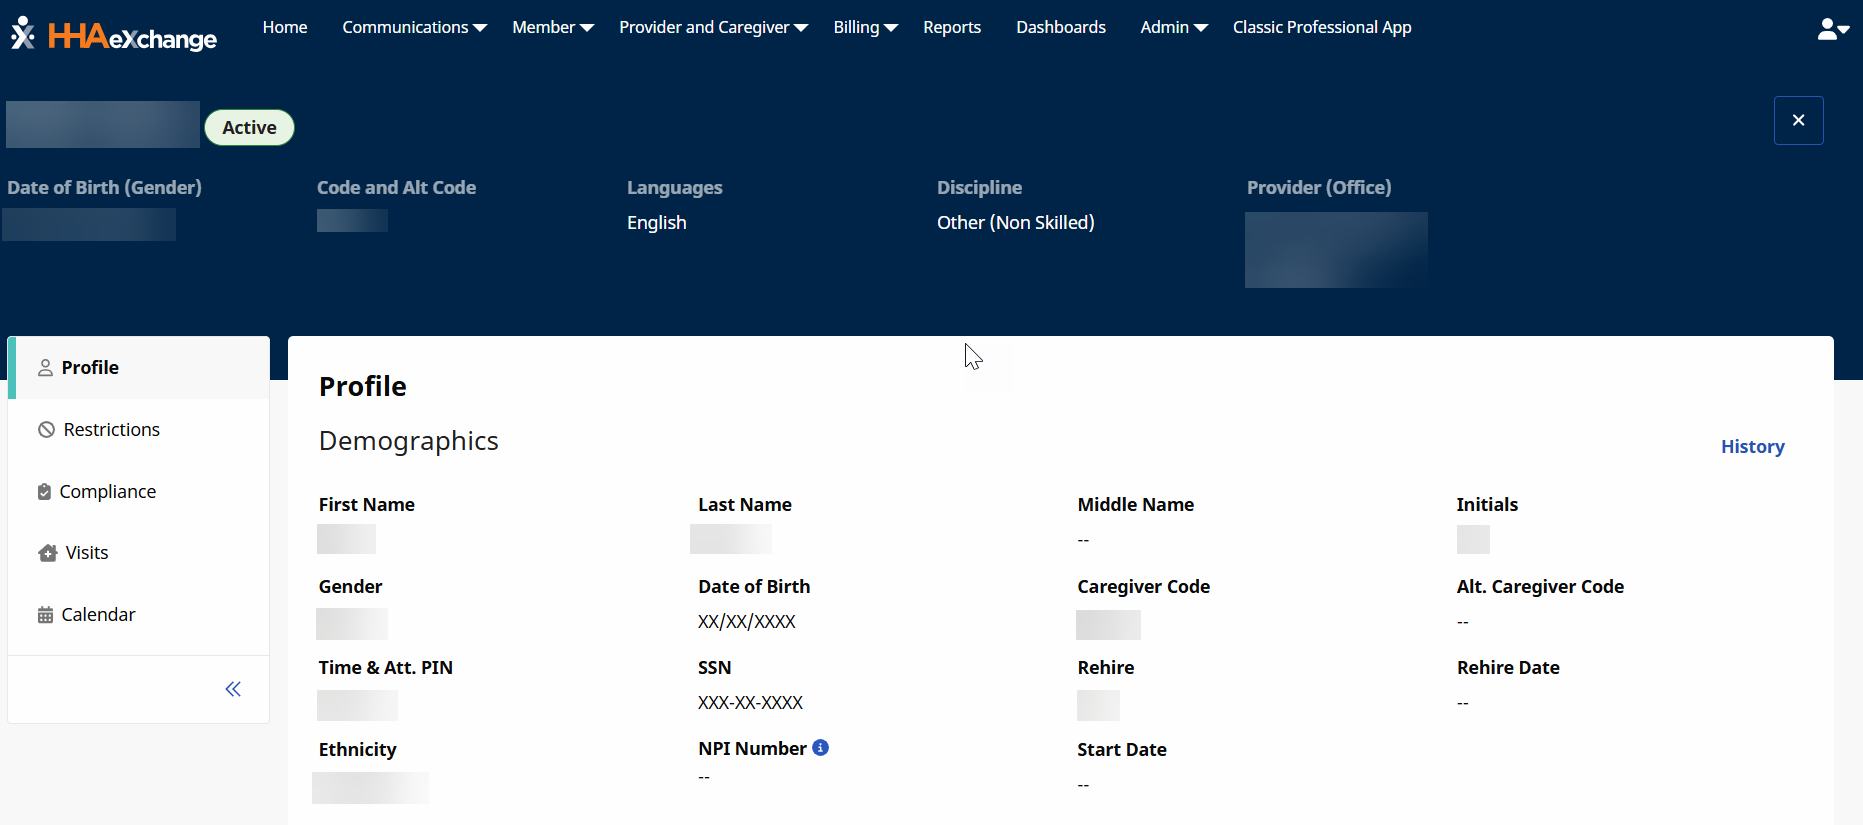Viewport: 1863px width, 825px height.
Task: Click the NPI Number info icon
Action: (x=820, y=748)
